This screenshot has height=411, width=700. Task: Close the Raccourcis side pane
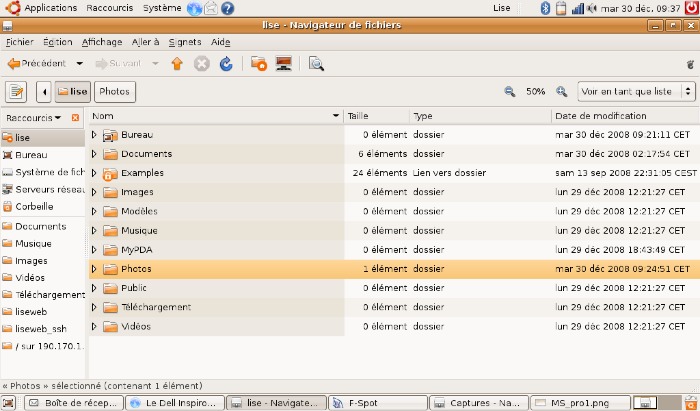point(75,118)
